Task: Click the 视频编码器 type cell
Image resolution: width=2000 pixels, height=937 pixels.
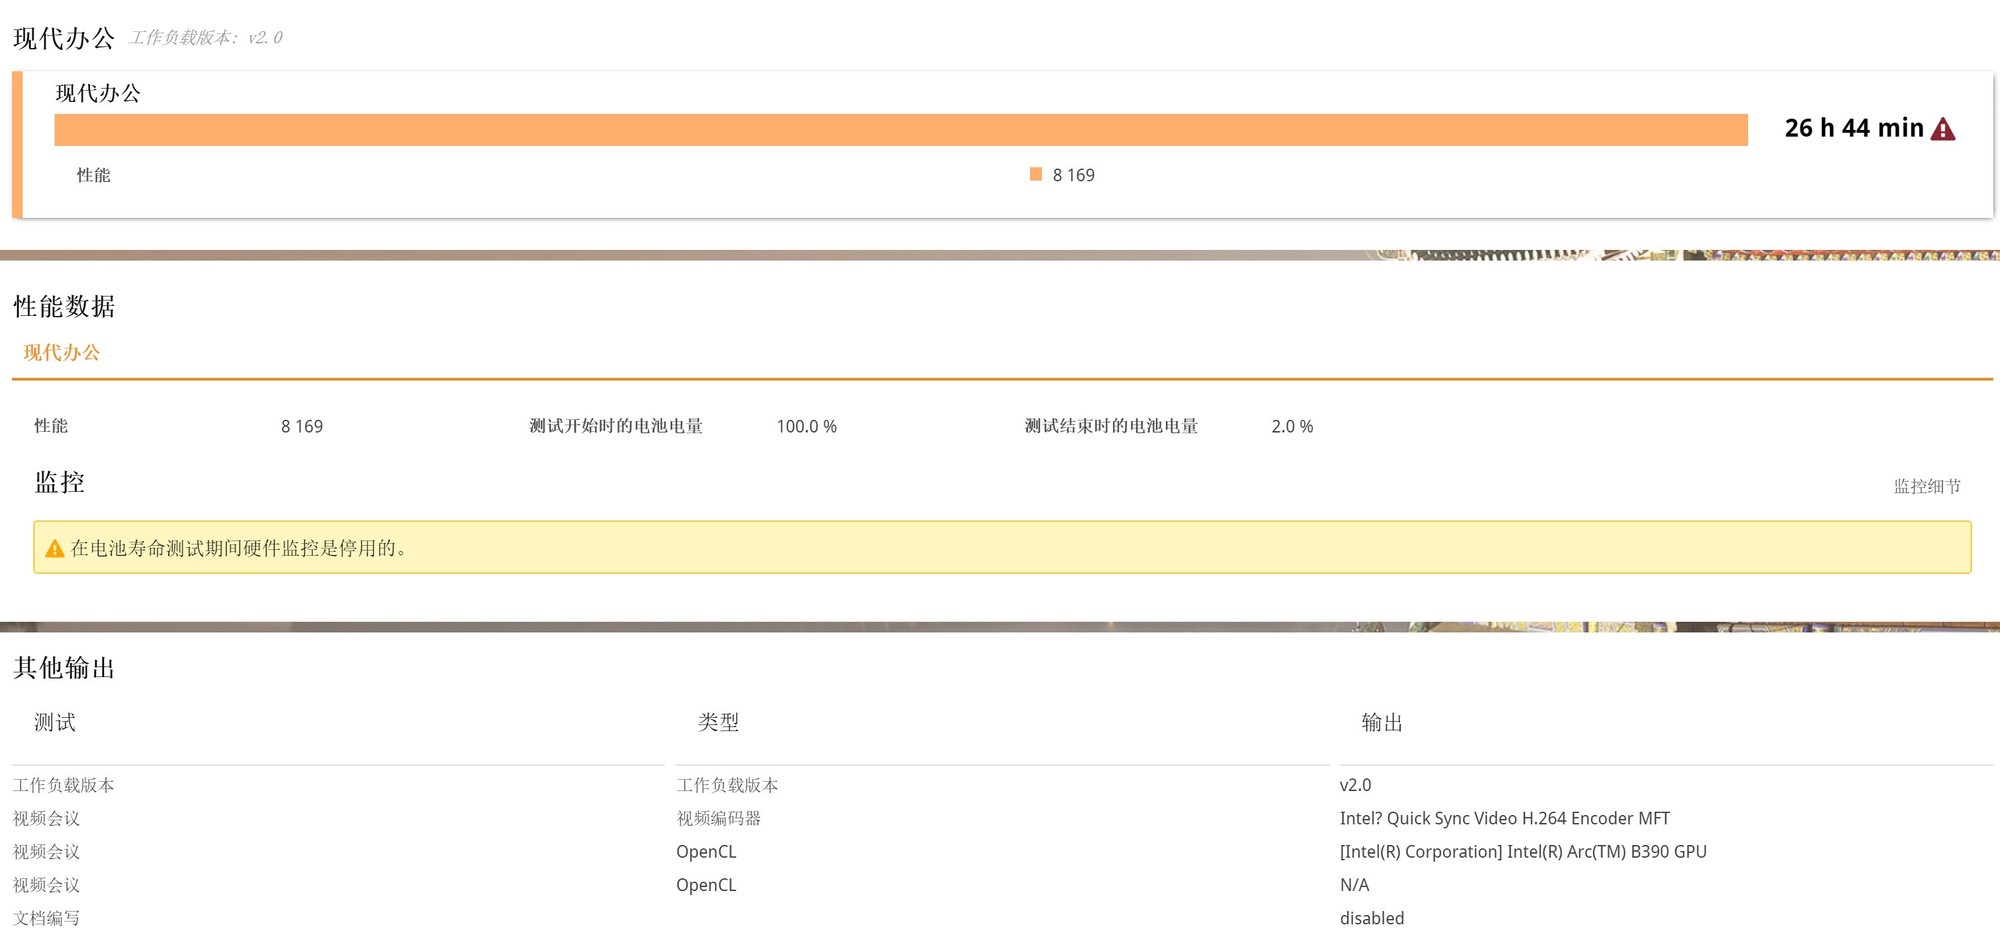Action: tap(718, 818)
